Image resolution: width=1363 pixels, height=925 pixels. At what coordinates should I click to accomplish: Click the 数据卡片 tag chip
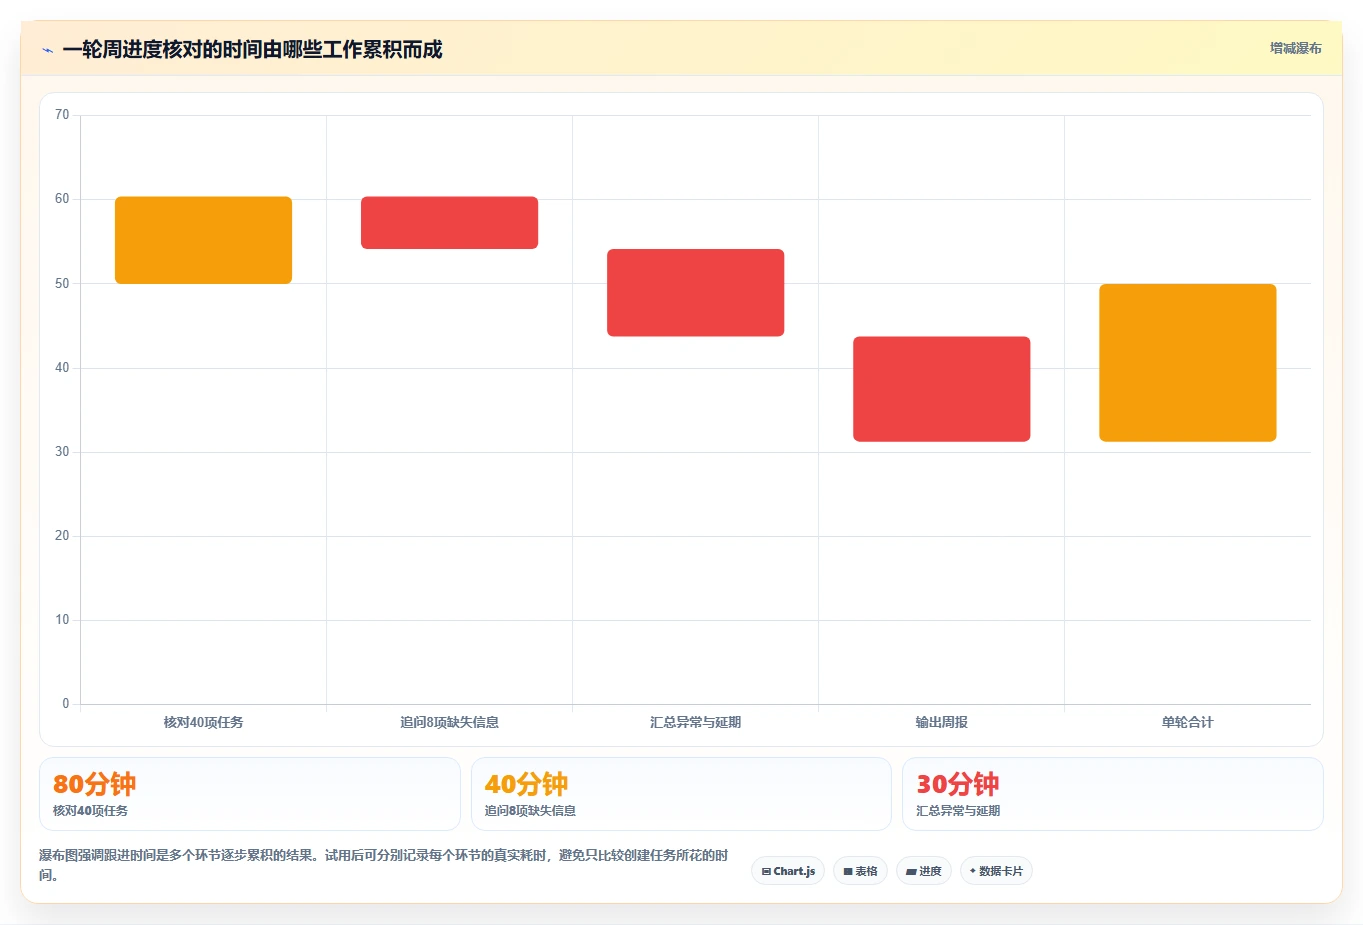click(x=996, y=871)
